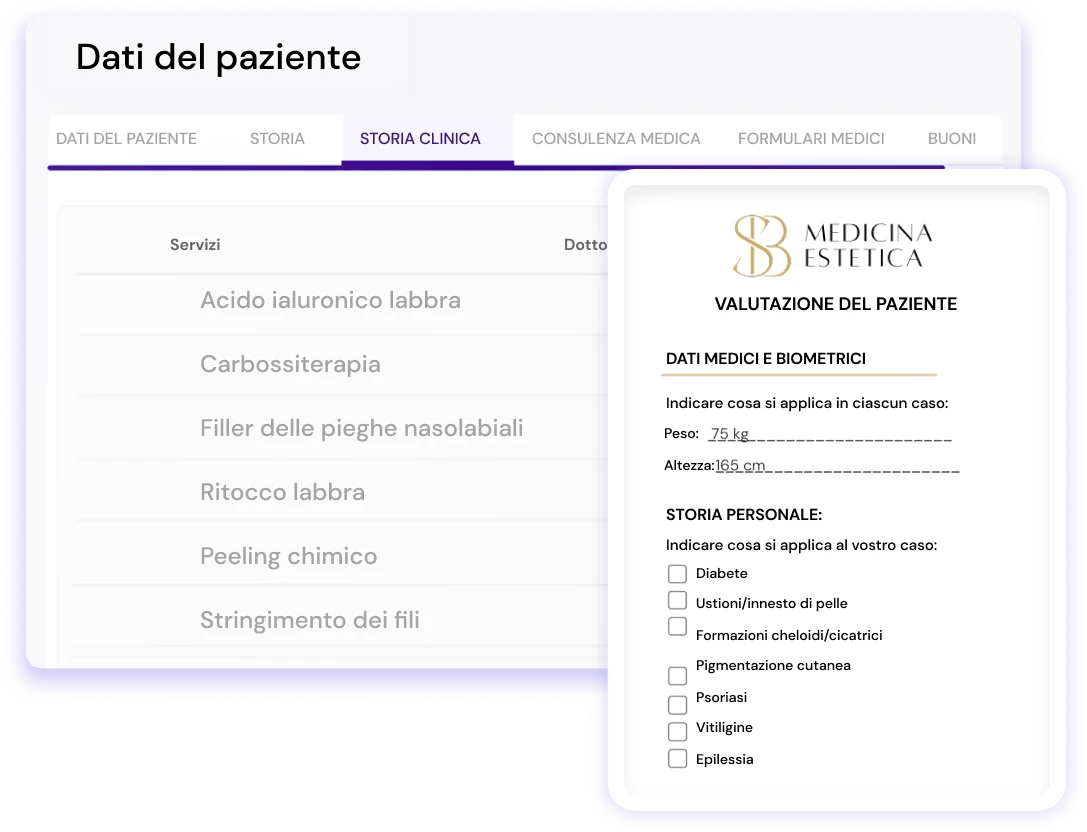The height and width of the screenshot is (832, 1087).
Task: Tick the Ustioni/innesto di pelle checkbox
Action: pos(677,600)
